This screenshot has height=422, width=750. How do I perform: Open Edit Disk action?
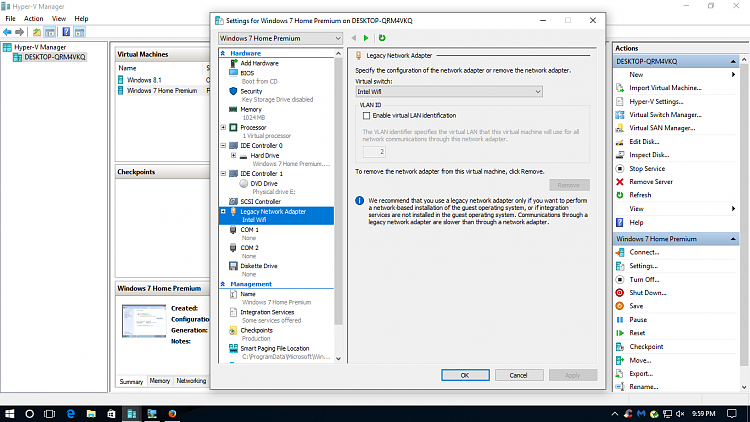coord(644,142)
